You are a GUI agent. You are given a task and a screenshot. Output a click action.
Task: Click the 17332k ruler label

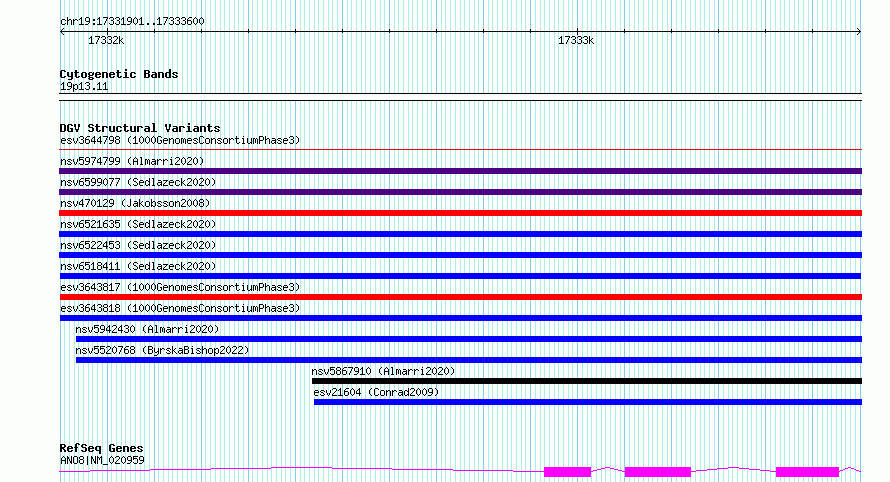[x=106, y=40]
